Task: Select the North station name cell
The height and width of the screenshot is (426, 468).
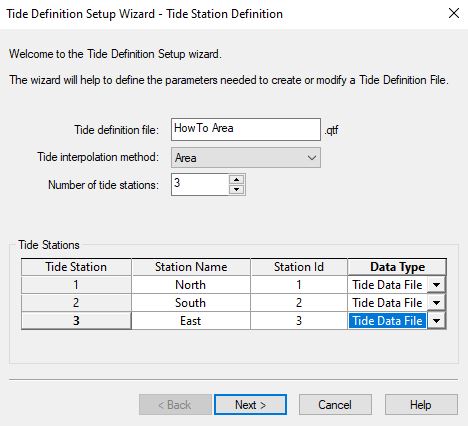Action: coord(191,285)
